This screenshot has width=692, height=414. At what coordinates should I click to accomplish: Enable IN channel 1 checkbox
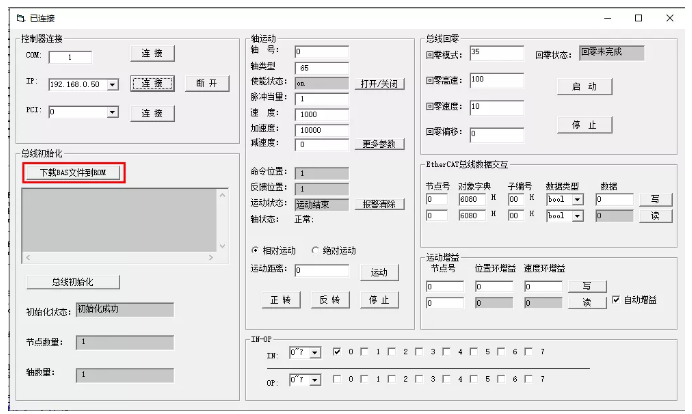365,352
